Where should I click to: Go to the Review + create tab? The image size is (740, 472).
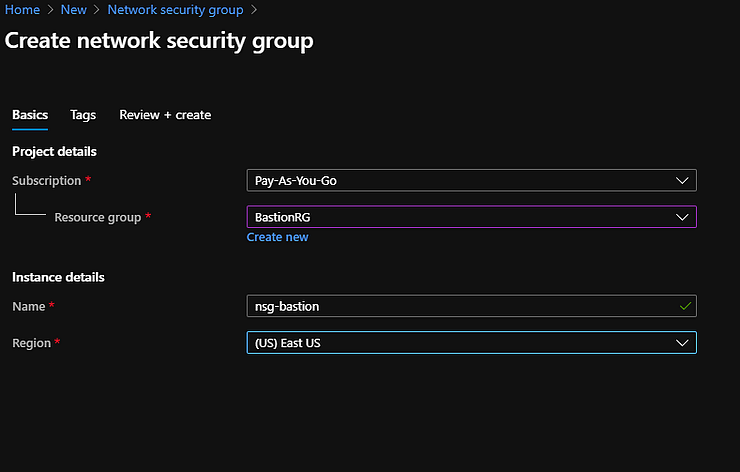tap(165, 115)
